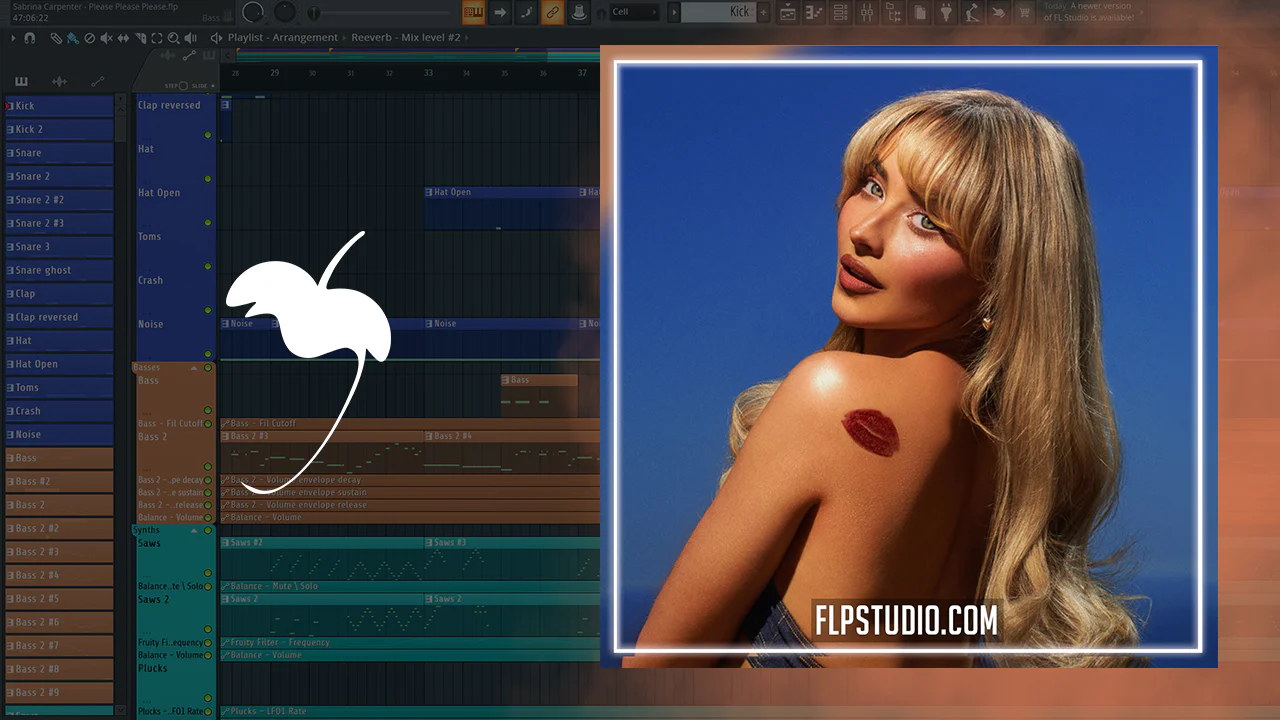The height and width of the screenshot is (720, 1280).
Task: Open pattern menu arrow left of Kick
Action: tap(674, 12)
